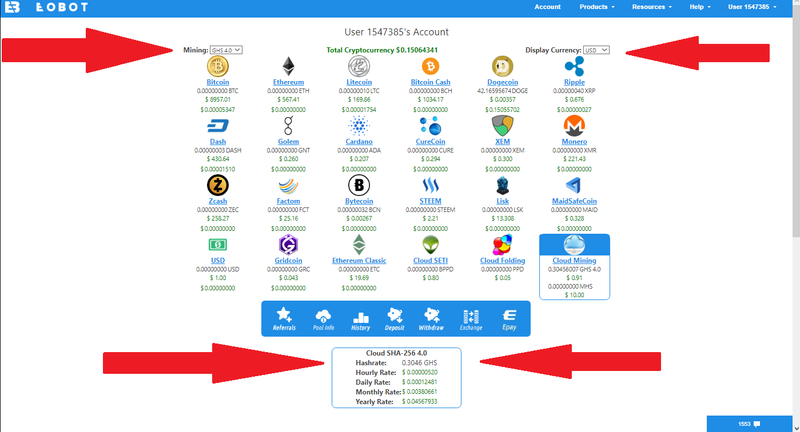
Task: Expand the User 1547385 menu
Action: point(752,7)
